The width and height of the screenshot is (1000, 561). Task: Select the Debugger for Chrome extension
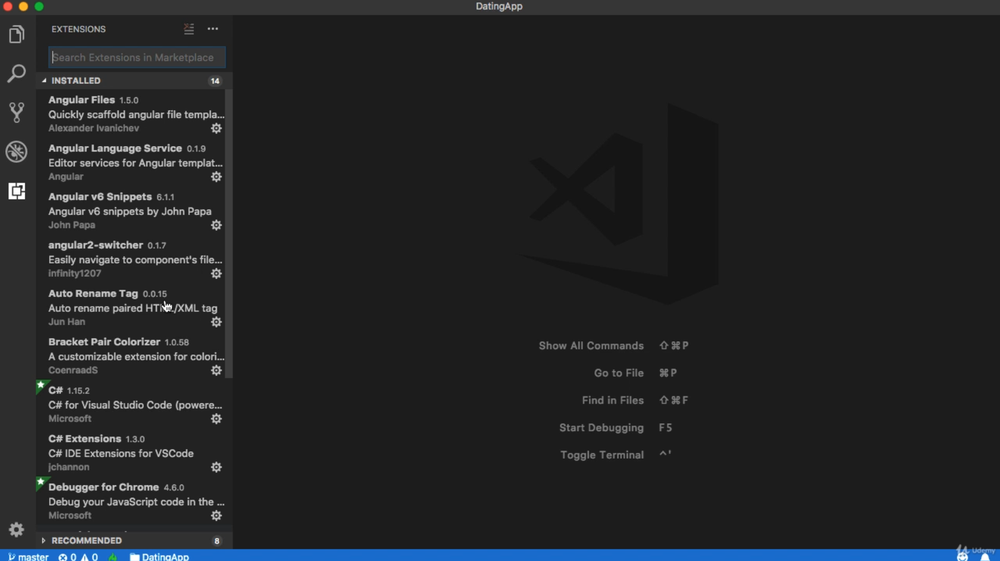[131, 501]
